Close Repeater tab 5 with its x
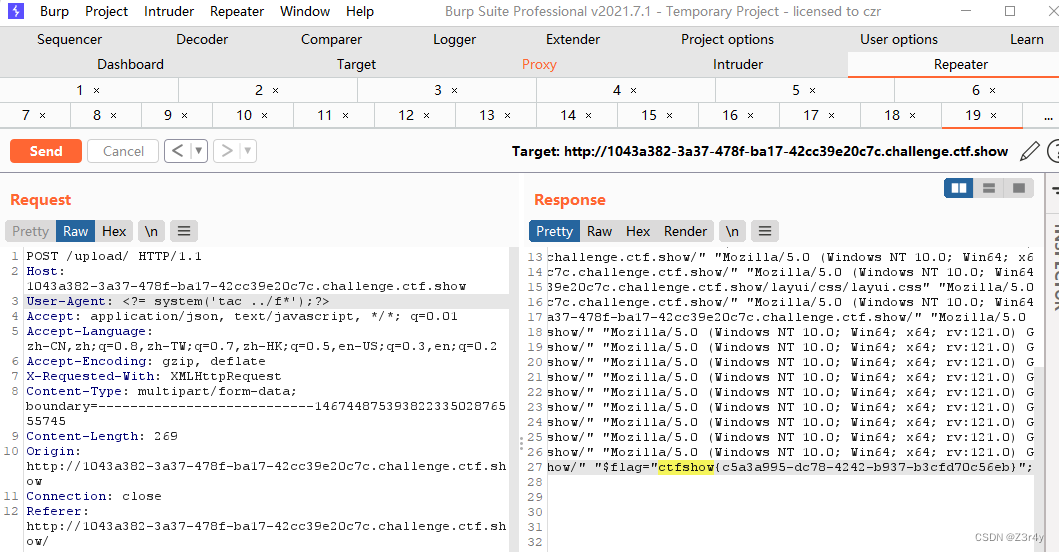 (812, 91)
